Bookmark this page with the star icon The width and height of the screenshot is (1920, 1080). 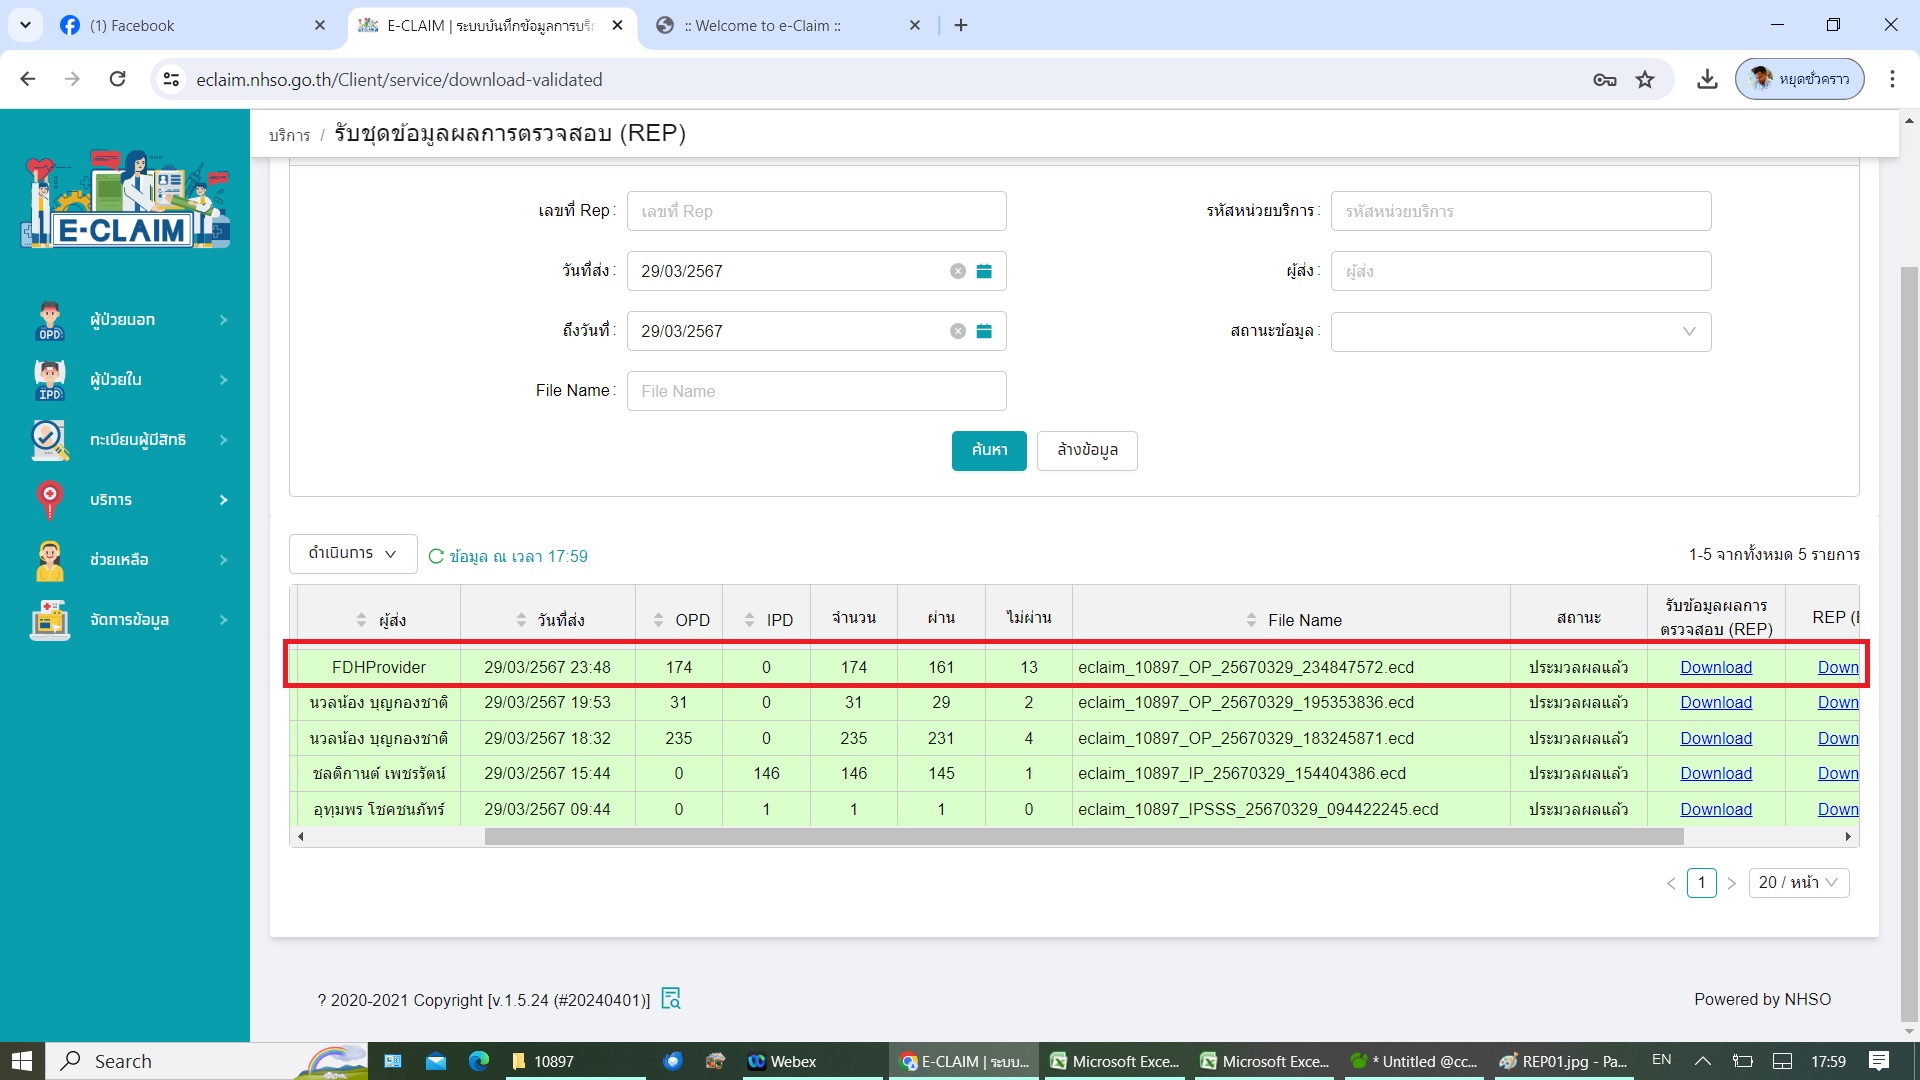coord(1645,80)
